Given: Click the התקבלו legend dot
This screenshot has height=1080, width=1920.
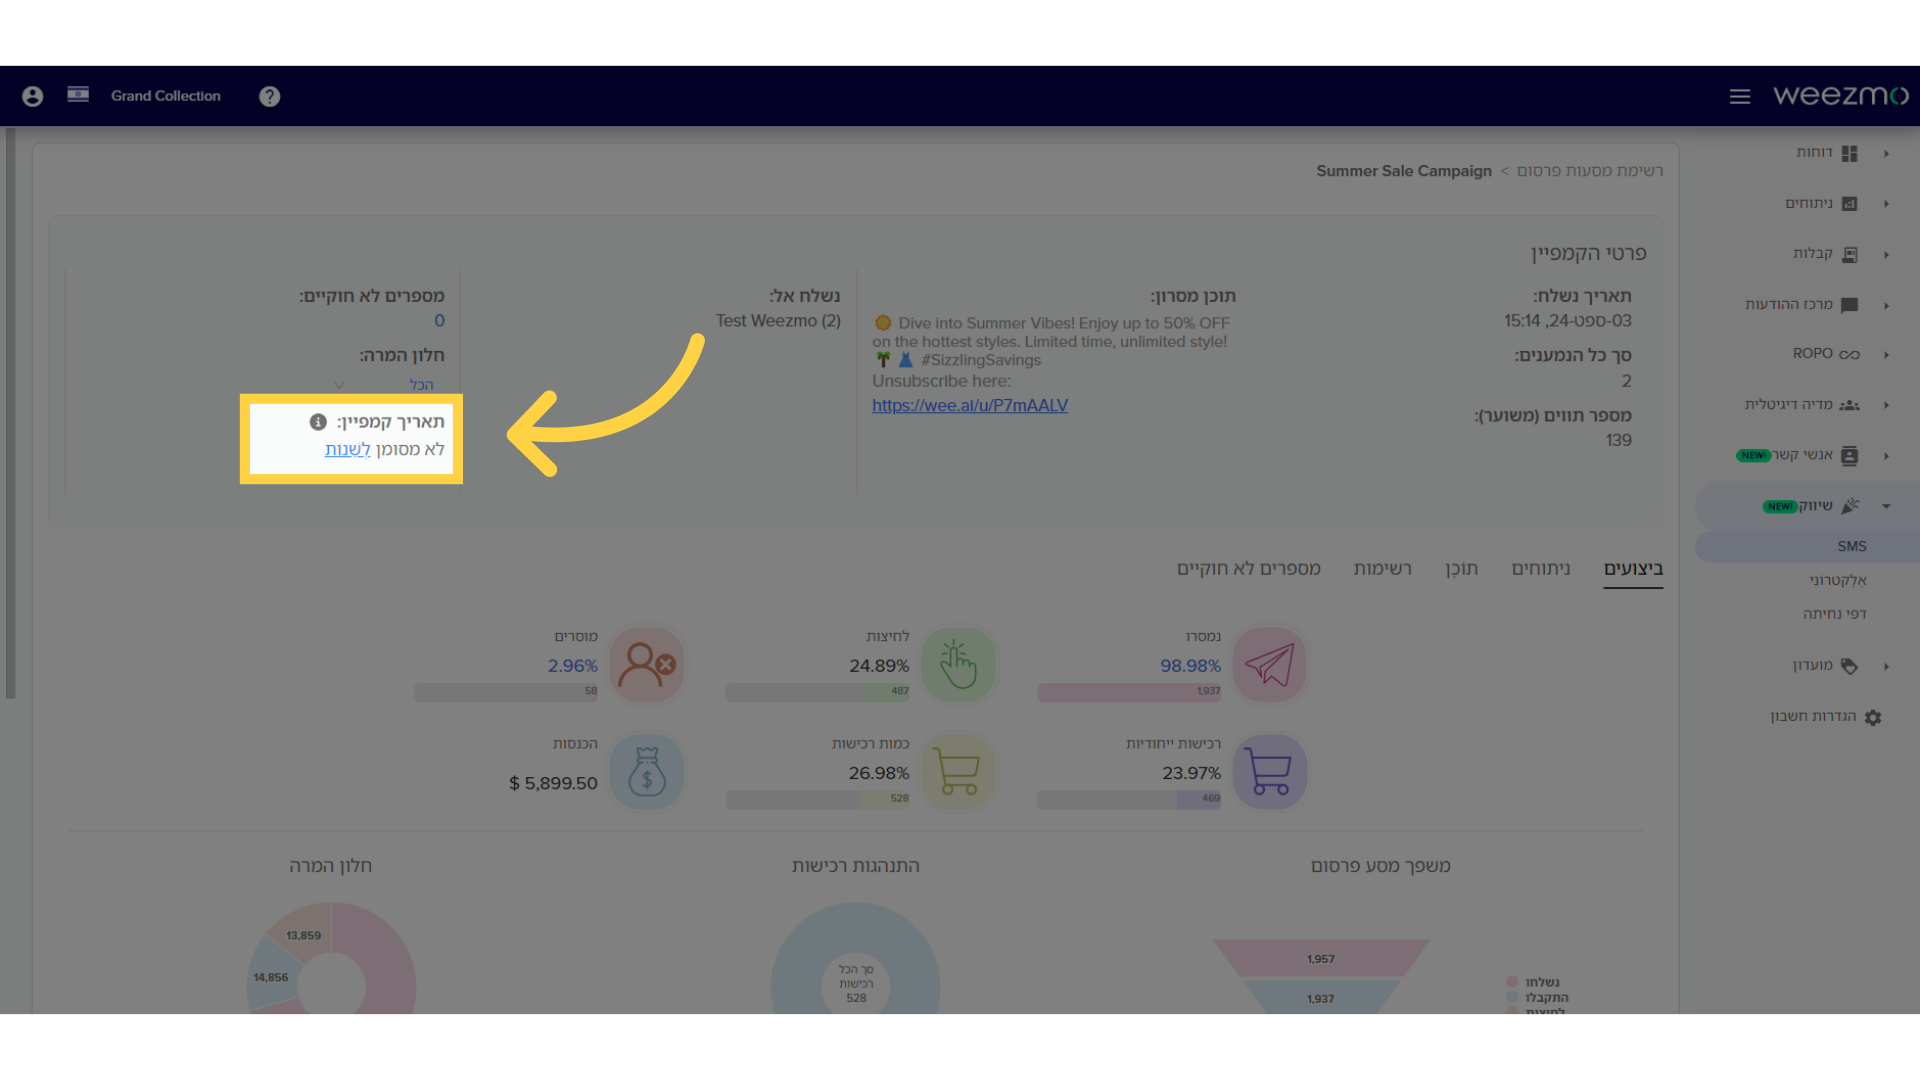Looking at the screenshot, I should (x=1512, y=997).
